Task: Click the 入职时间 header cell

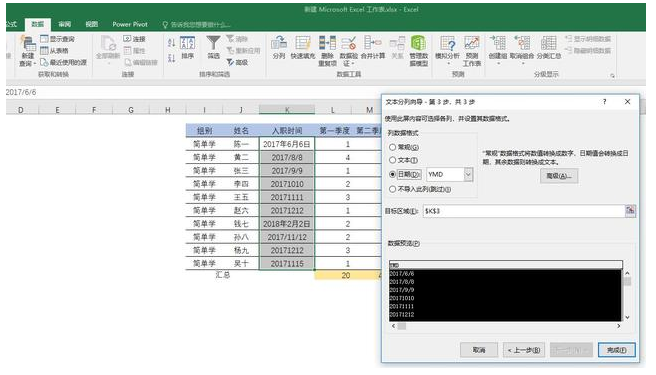Action: [287, 131]
